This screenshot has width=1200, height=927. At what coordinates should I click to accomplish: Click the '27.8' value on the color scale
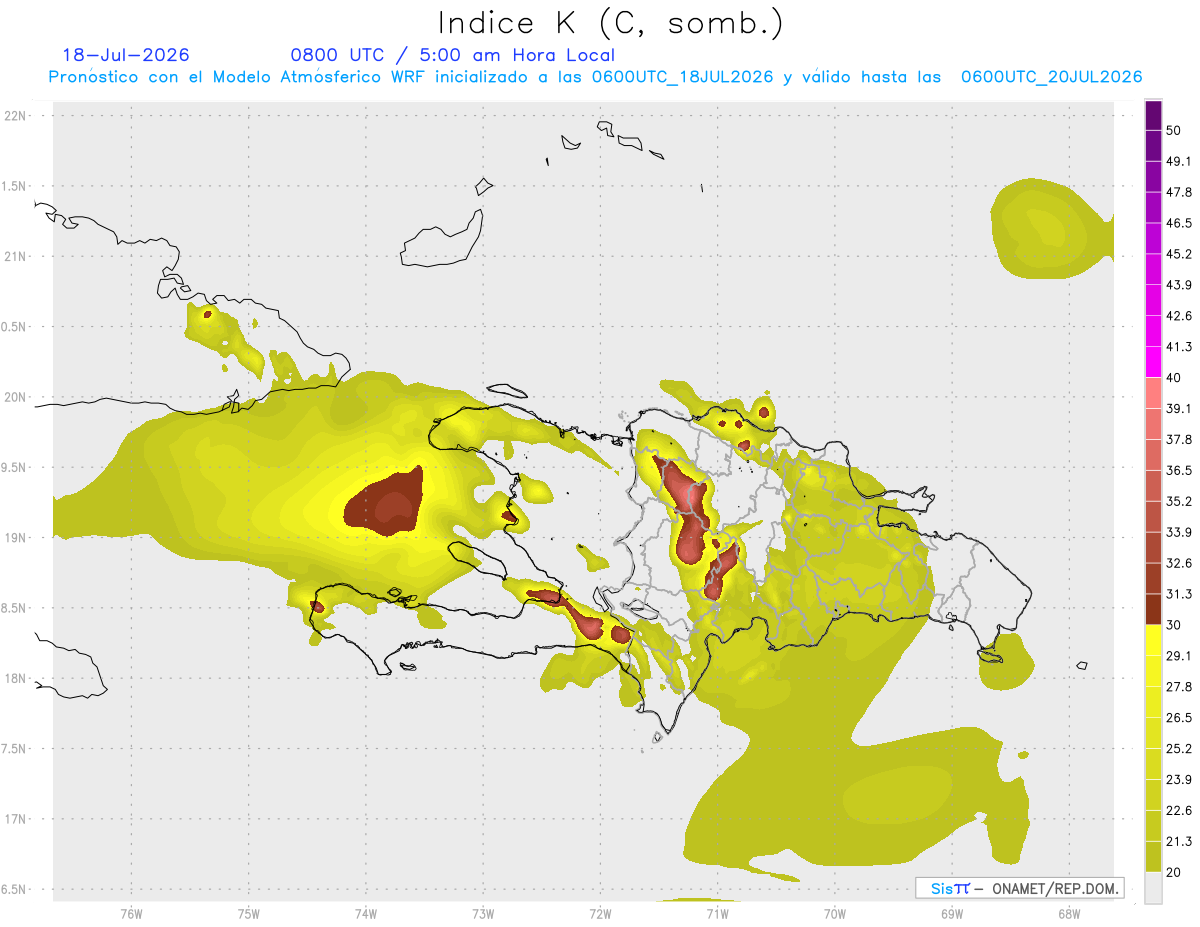click(x=1179, y=687)
